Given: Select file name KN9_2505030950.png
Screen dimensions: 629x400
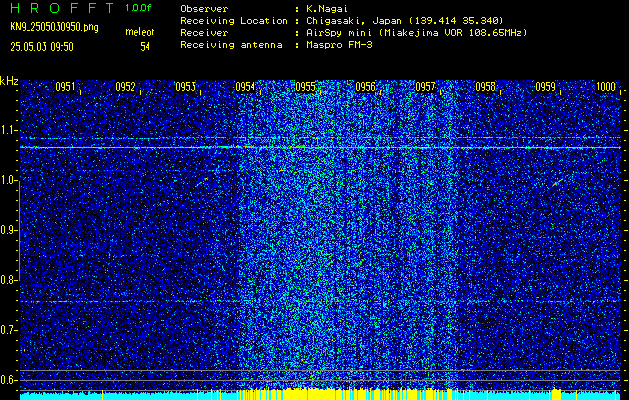Looking at the screenshot, I should coord(54,27).
